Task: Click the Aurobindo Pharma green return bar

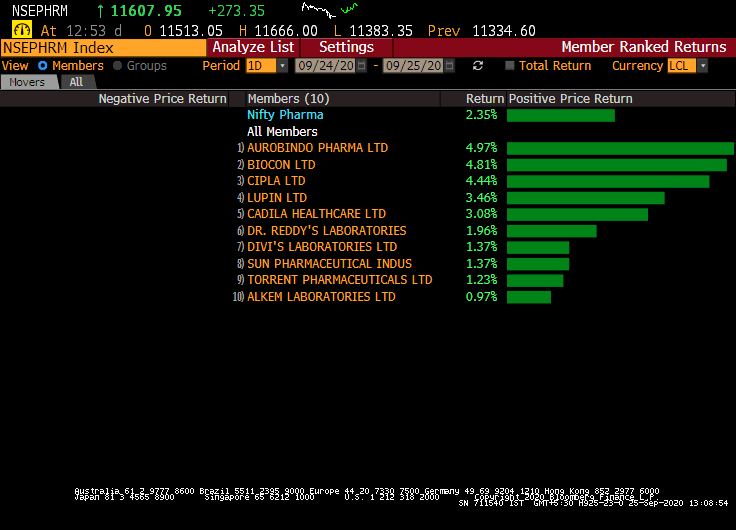Action: click(x=620, y=148)
